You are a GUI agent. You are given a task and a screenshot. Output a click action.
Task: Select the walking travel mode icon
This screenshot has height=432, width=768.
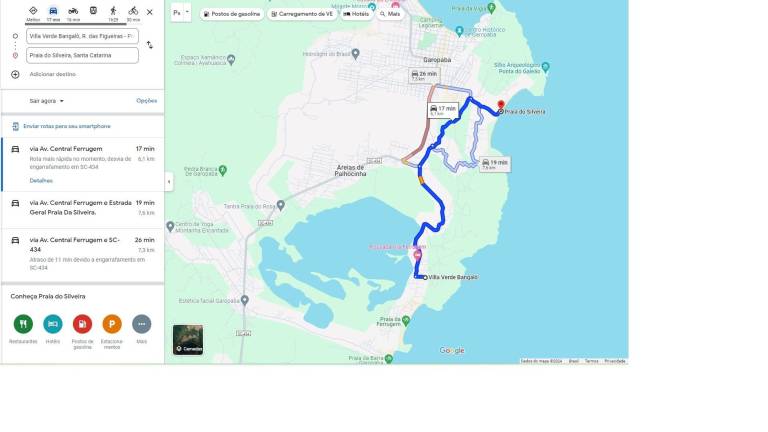[113, 13]
